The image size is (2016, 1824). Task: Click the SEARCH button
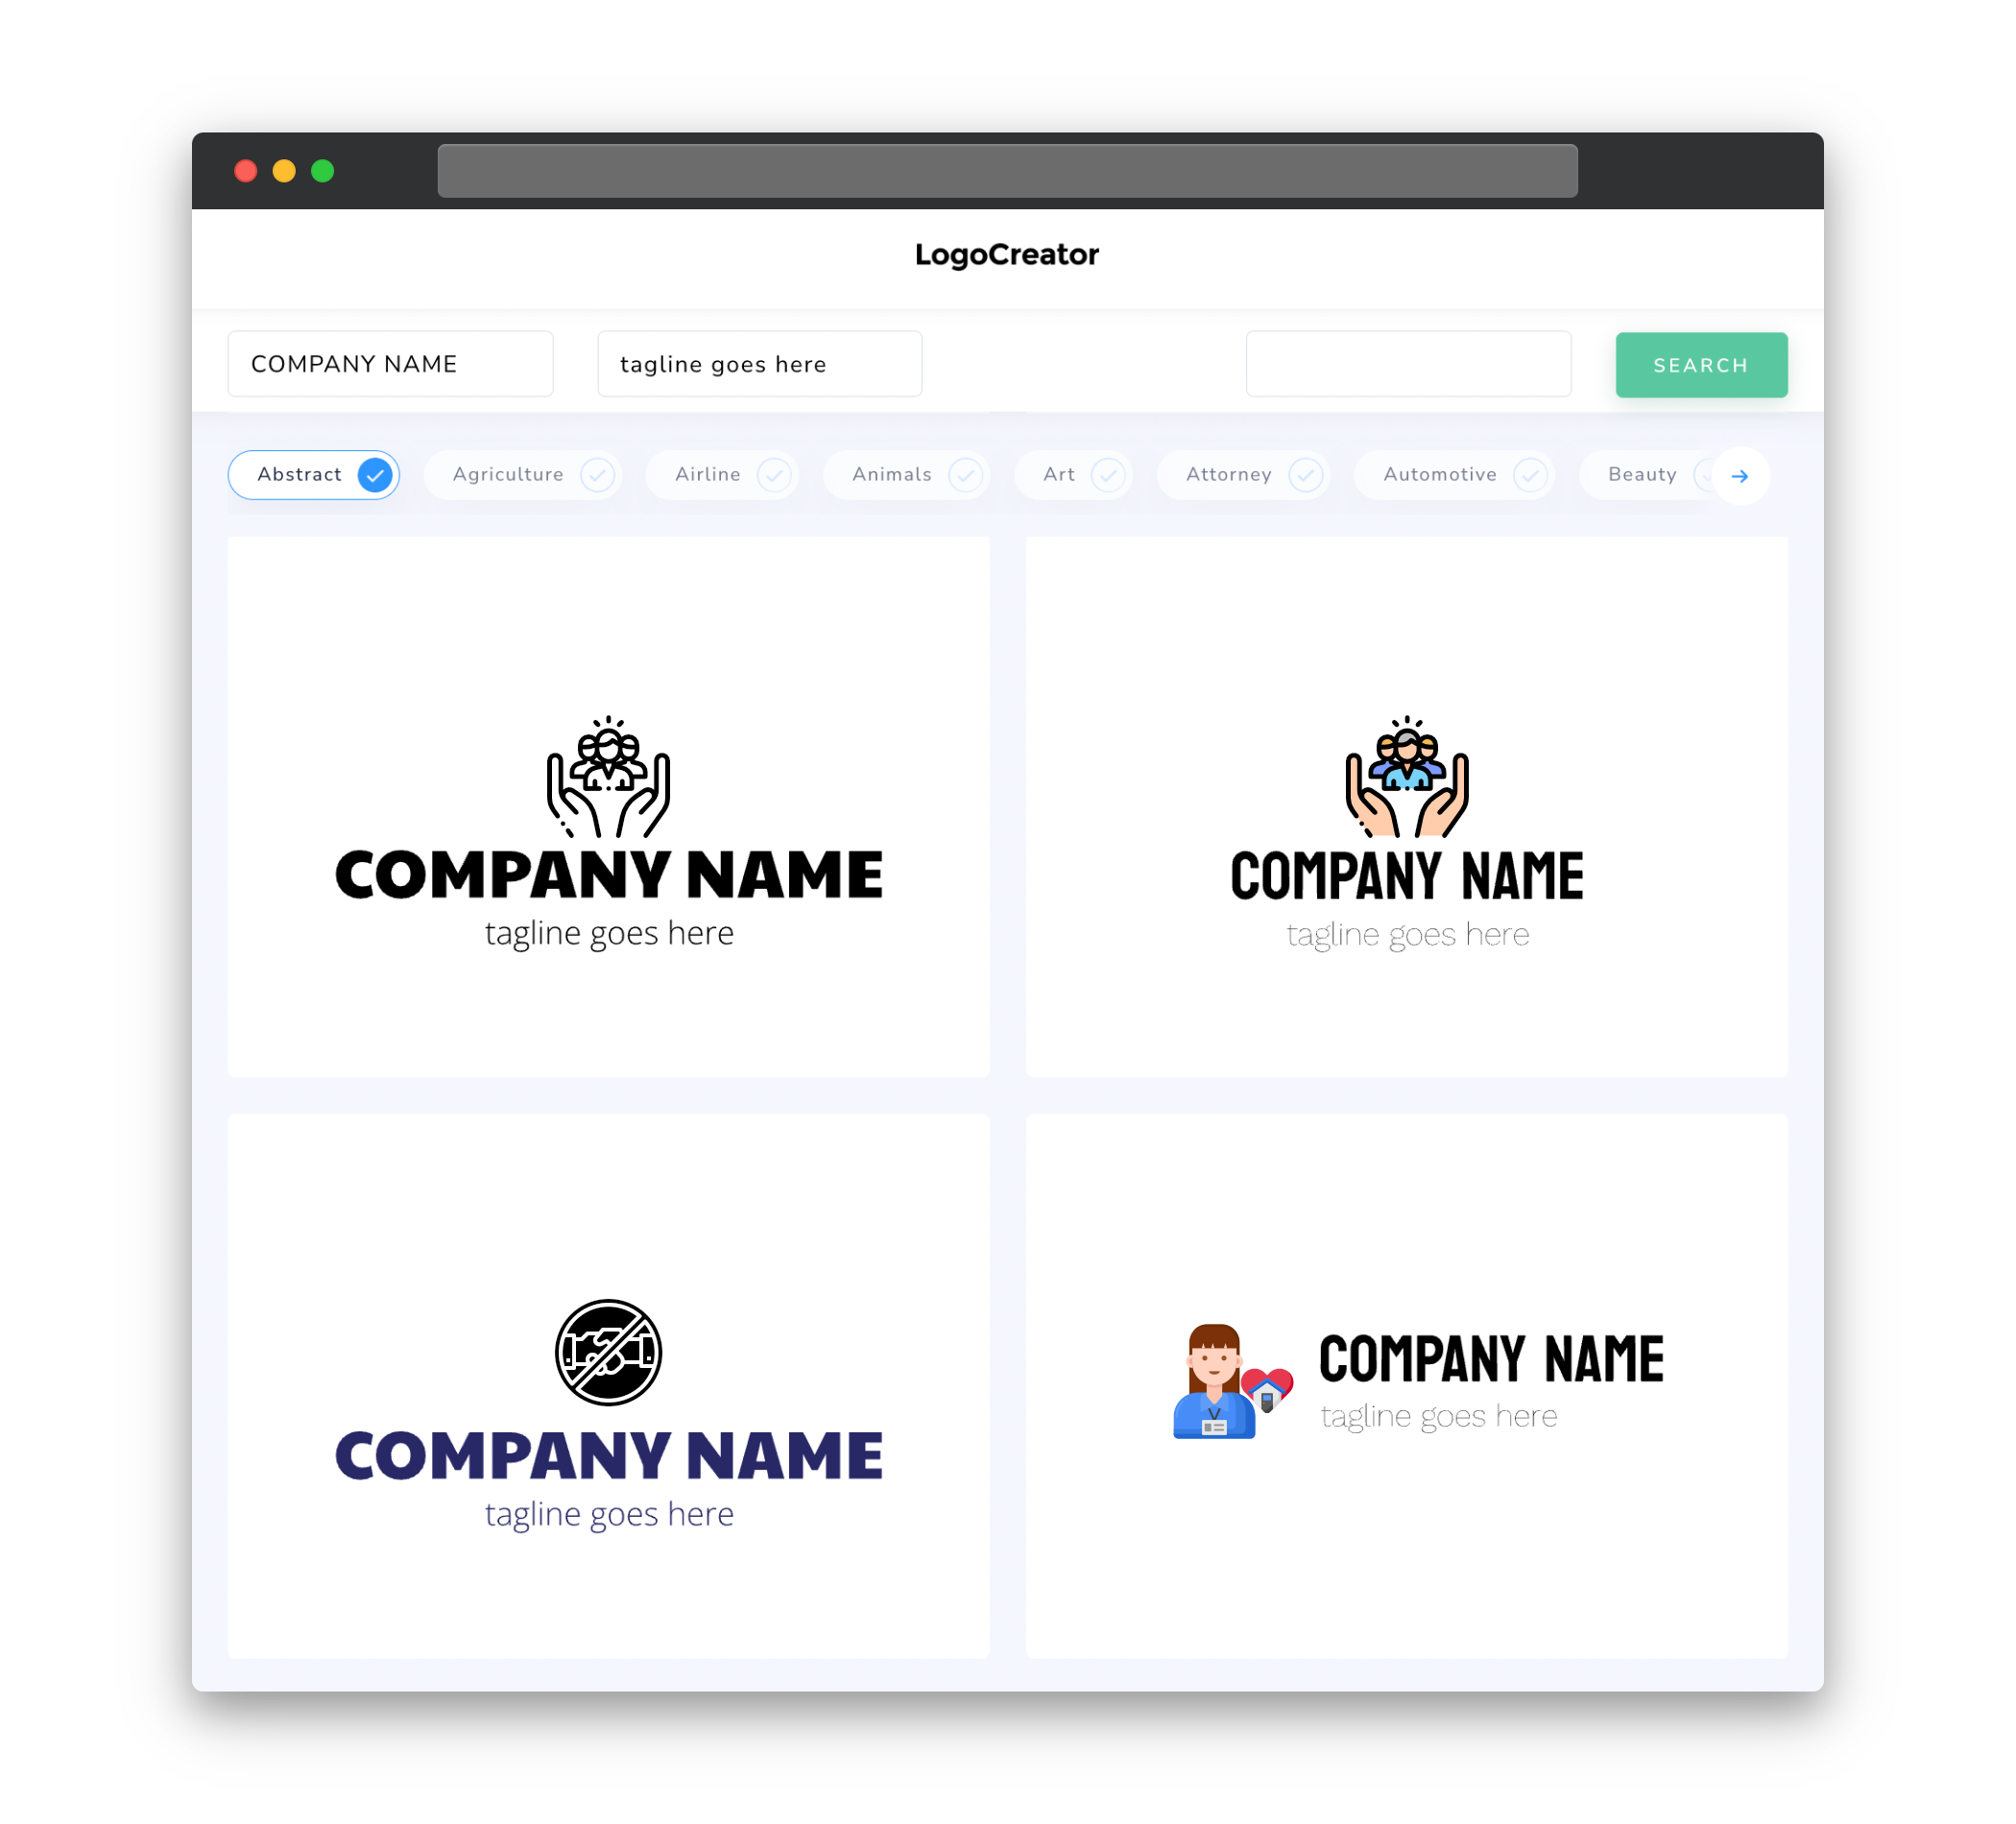coord(1700,365)
